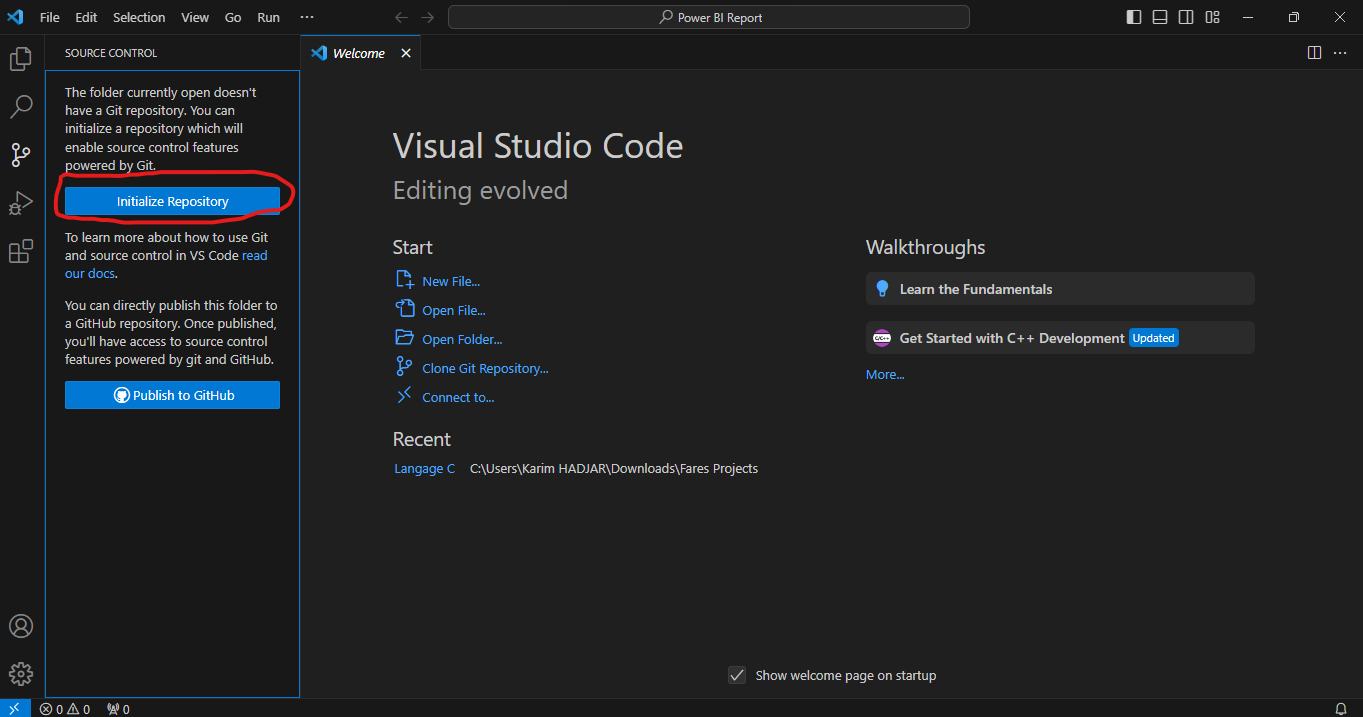Open Get Started with C++ Development walkthrough
Screen dimensions: 1363x717
pos(1060,338)
